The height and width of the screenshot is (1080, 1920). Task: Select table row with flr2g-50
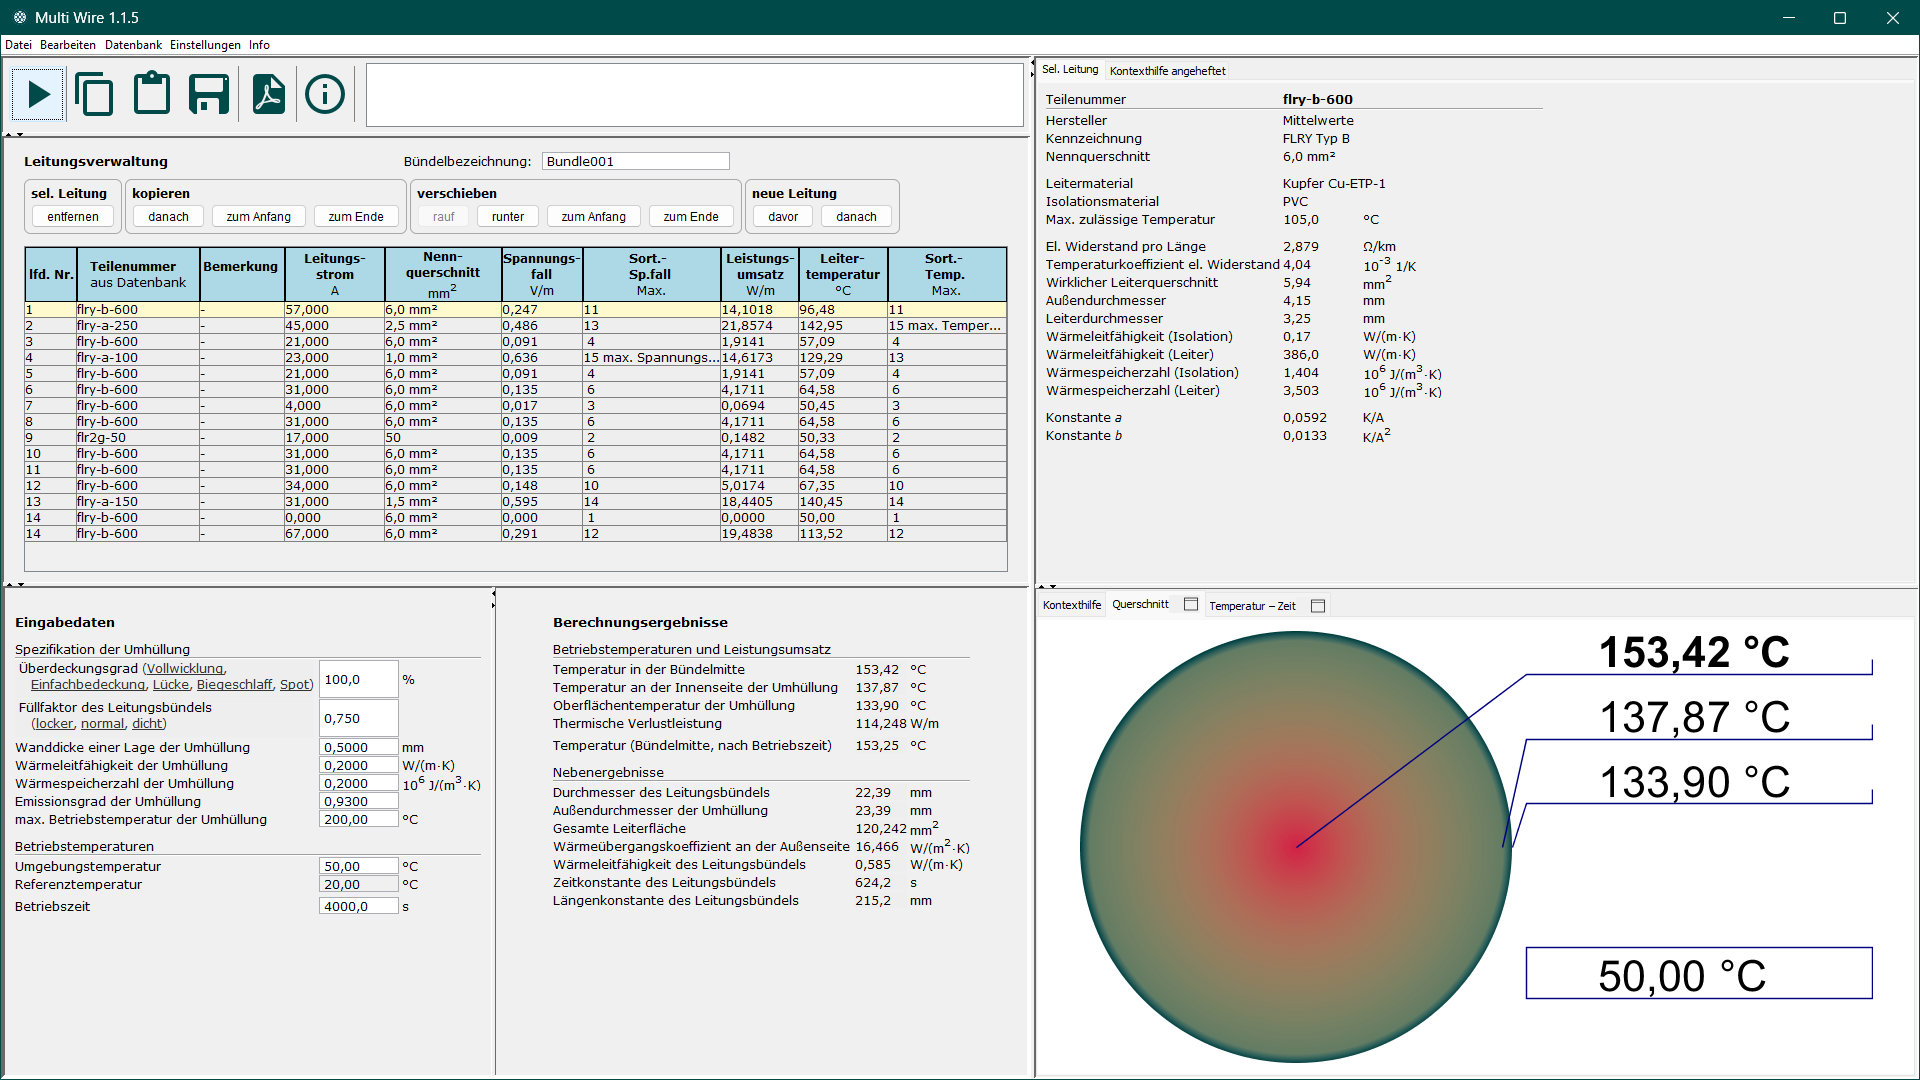tap(515, 438)
